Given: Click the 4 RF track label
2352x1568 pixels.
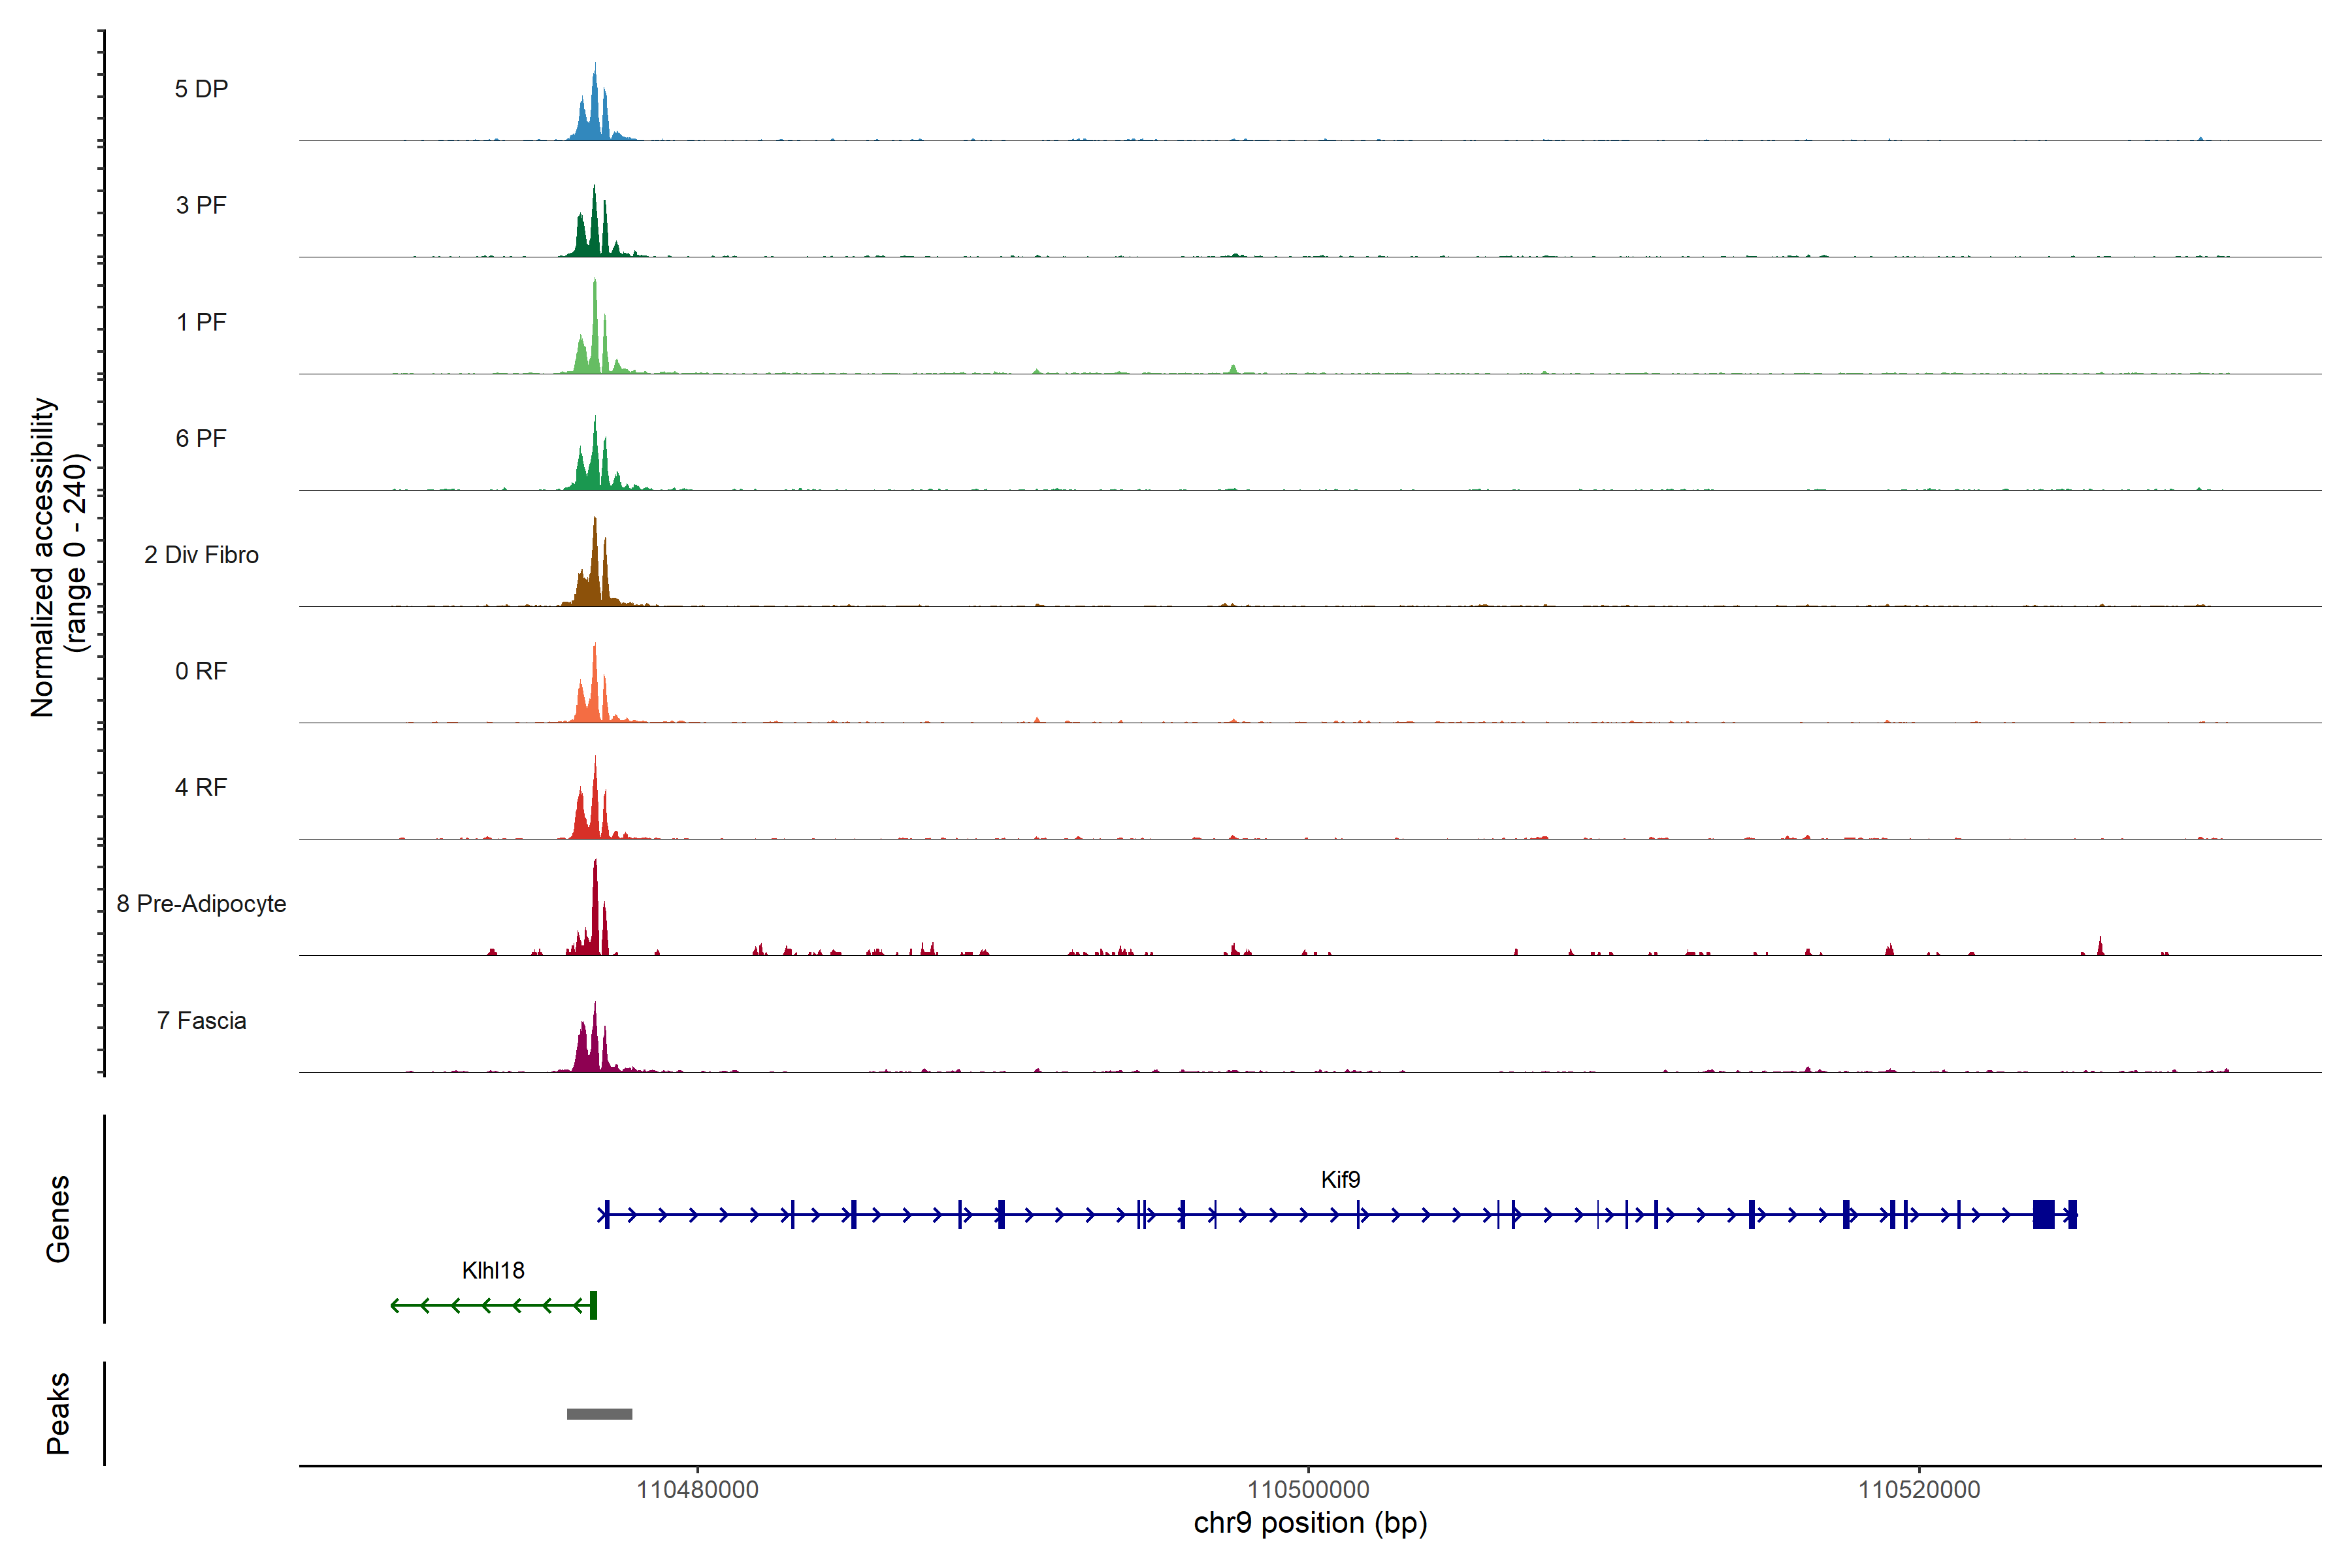Looking at the screenshot, I should [201, 787].
